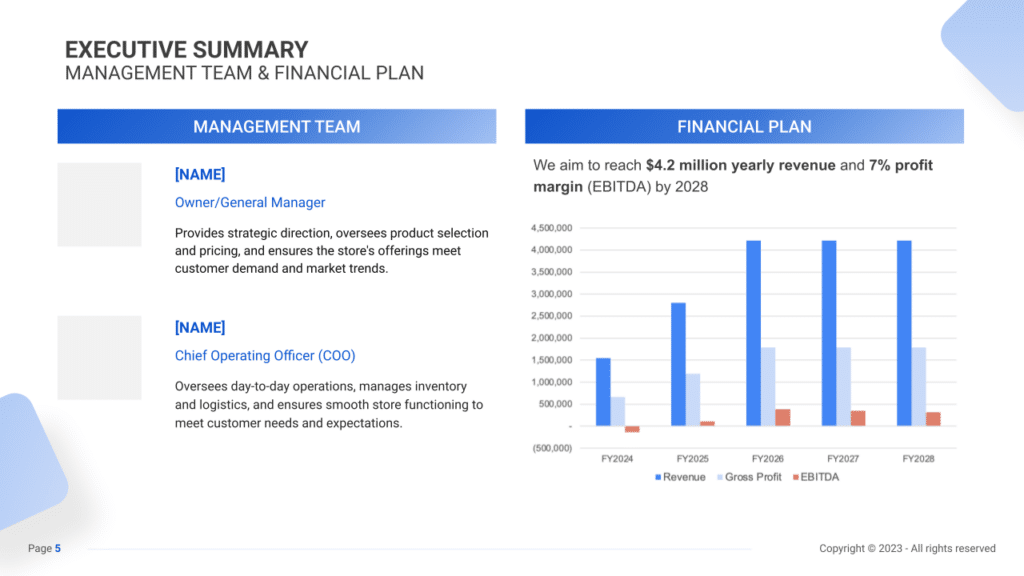Click the FY2027 axis label

tap(843, 458)
